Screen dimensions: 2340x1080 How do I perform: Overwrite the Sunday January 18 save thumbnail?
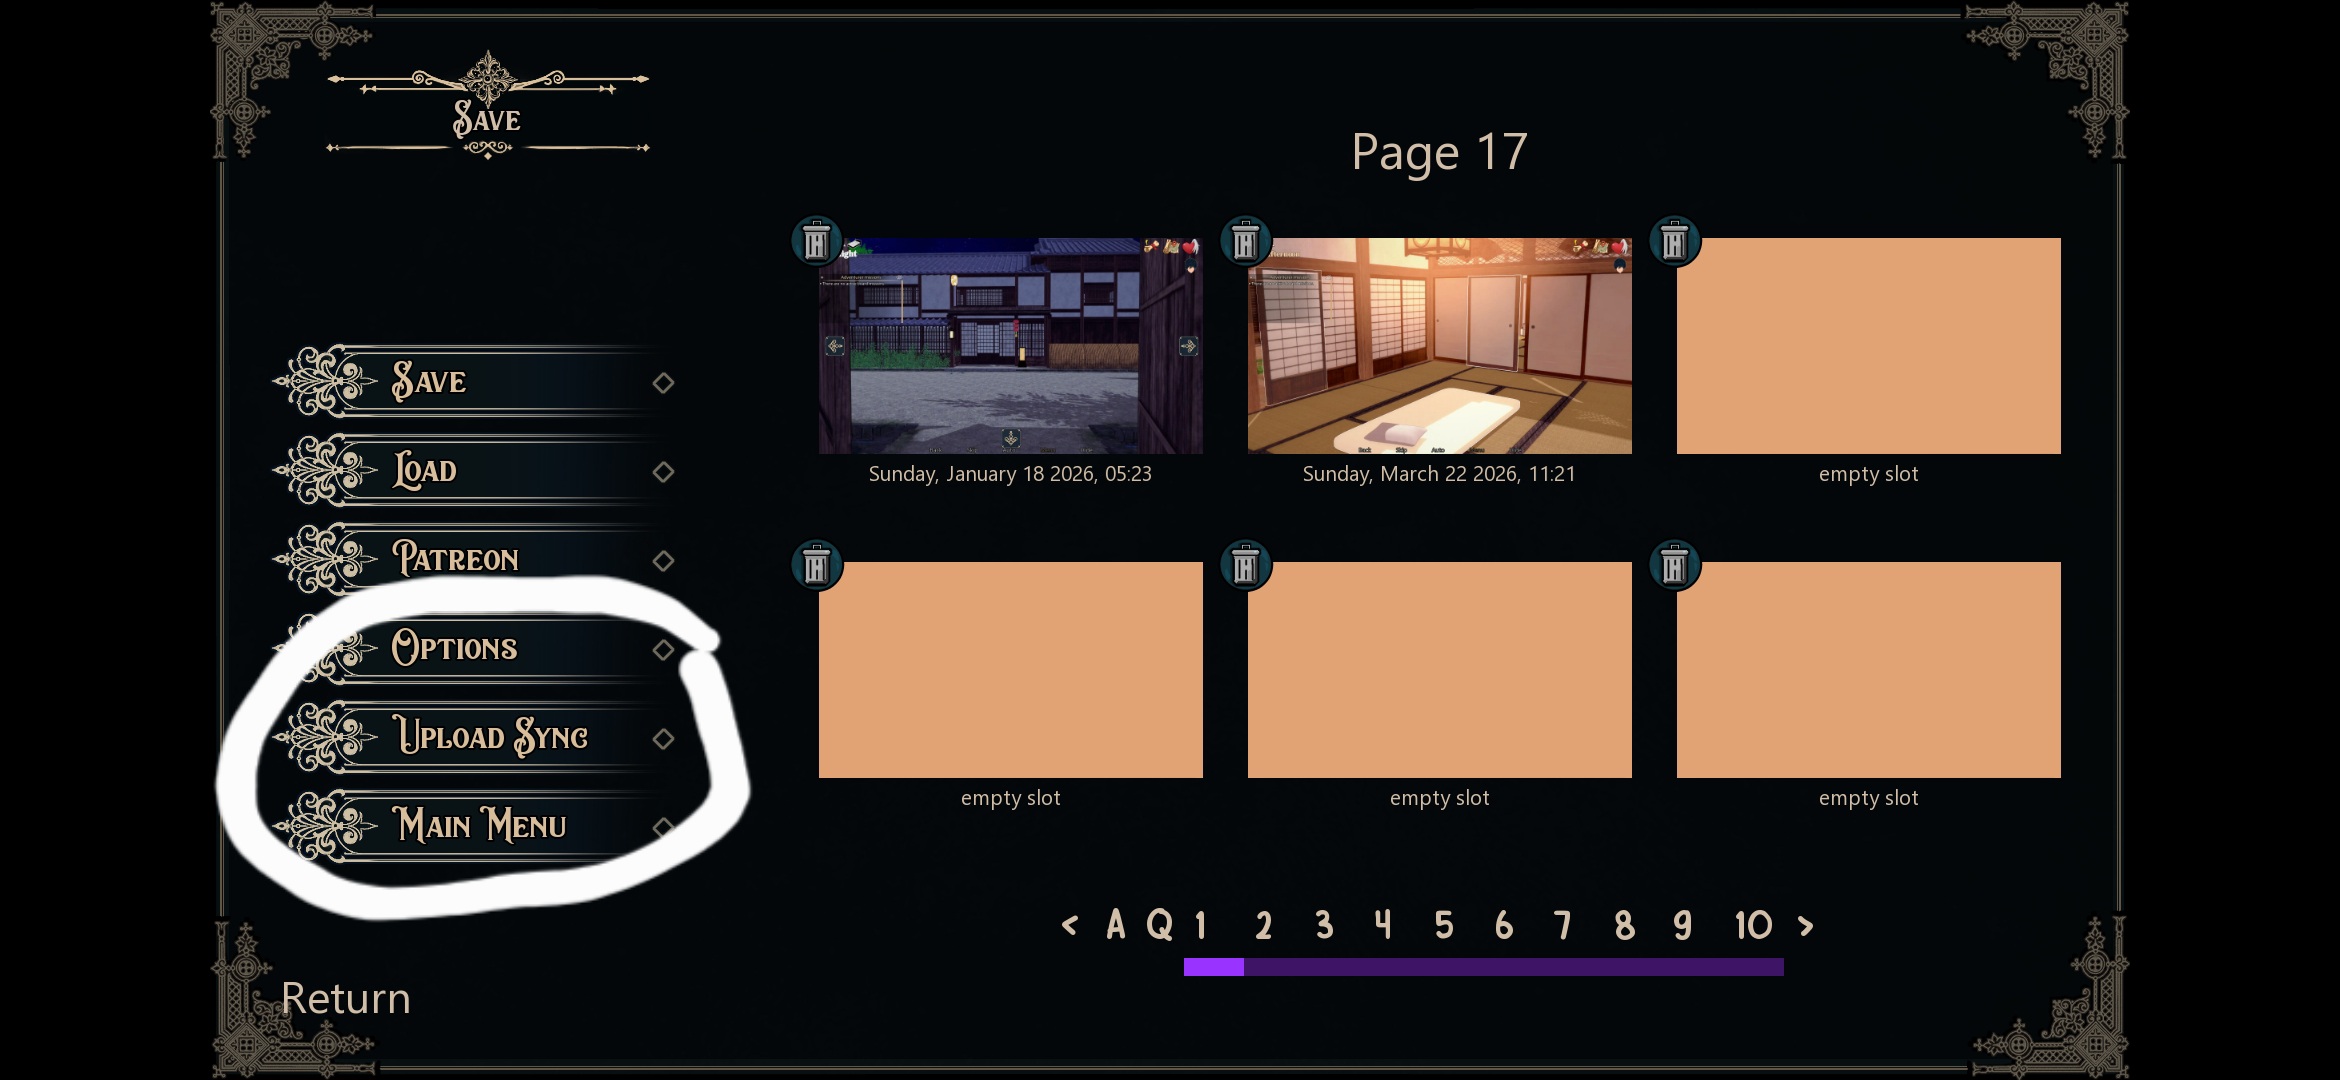pos(1010,346)
